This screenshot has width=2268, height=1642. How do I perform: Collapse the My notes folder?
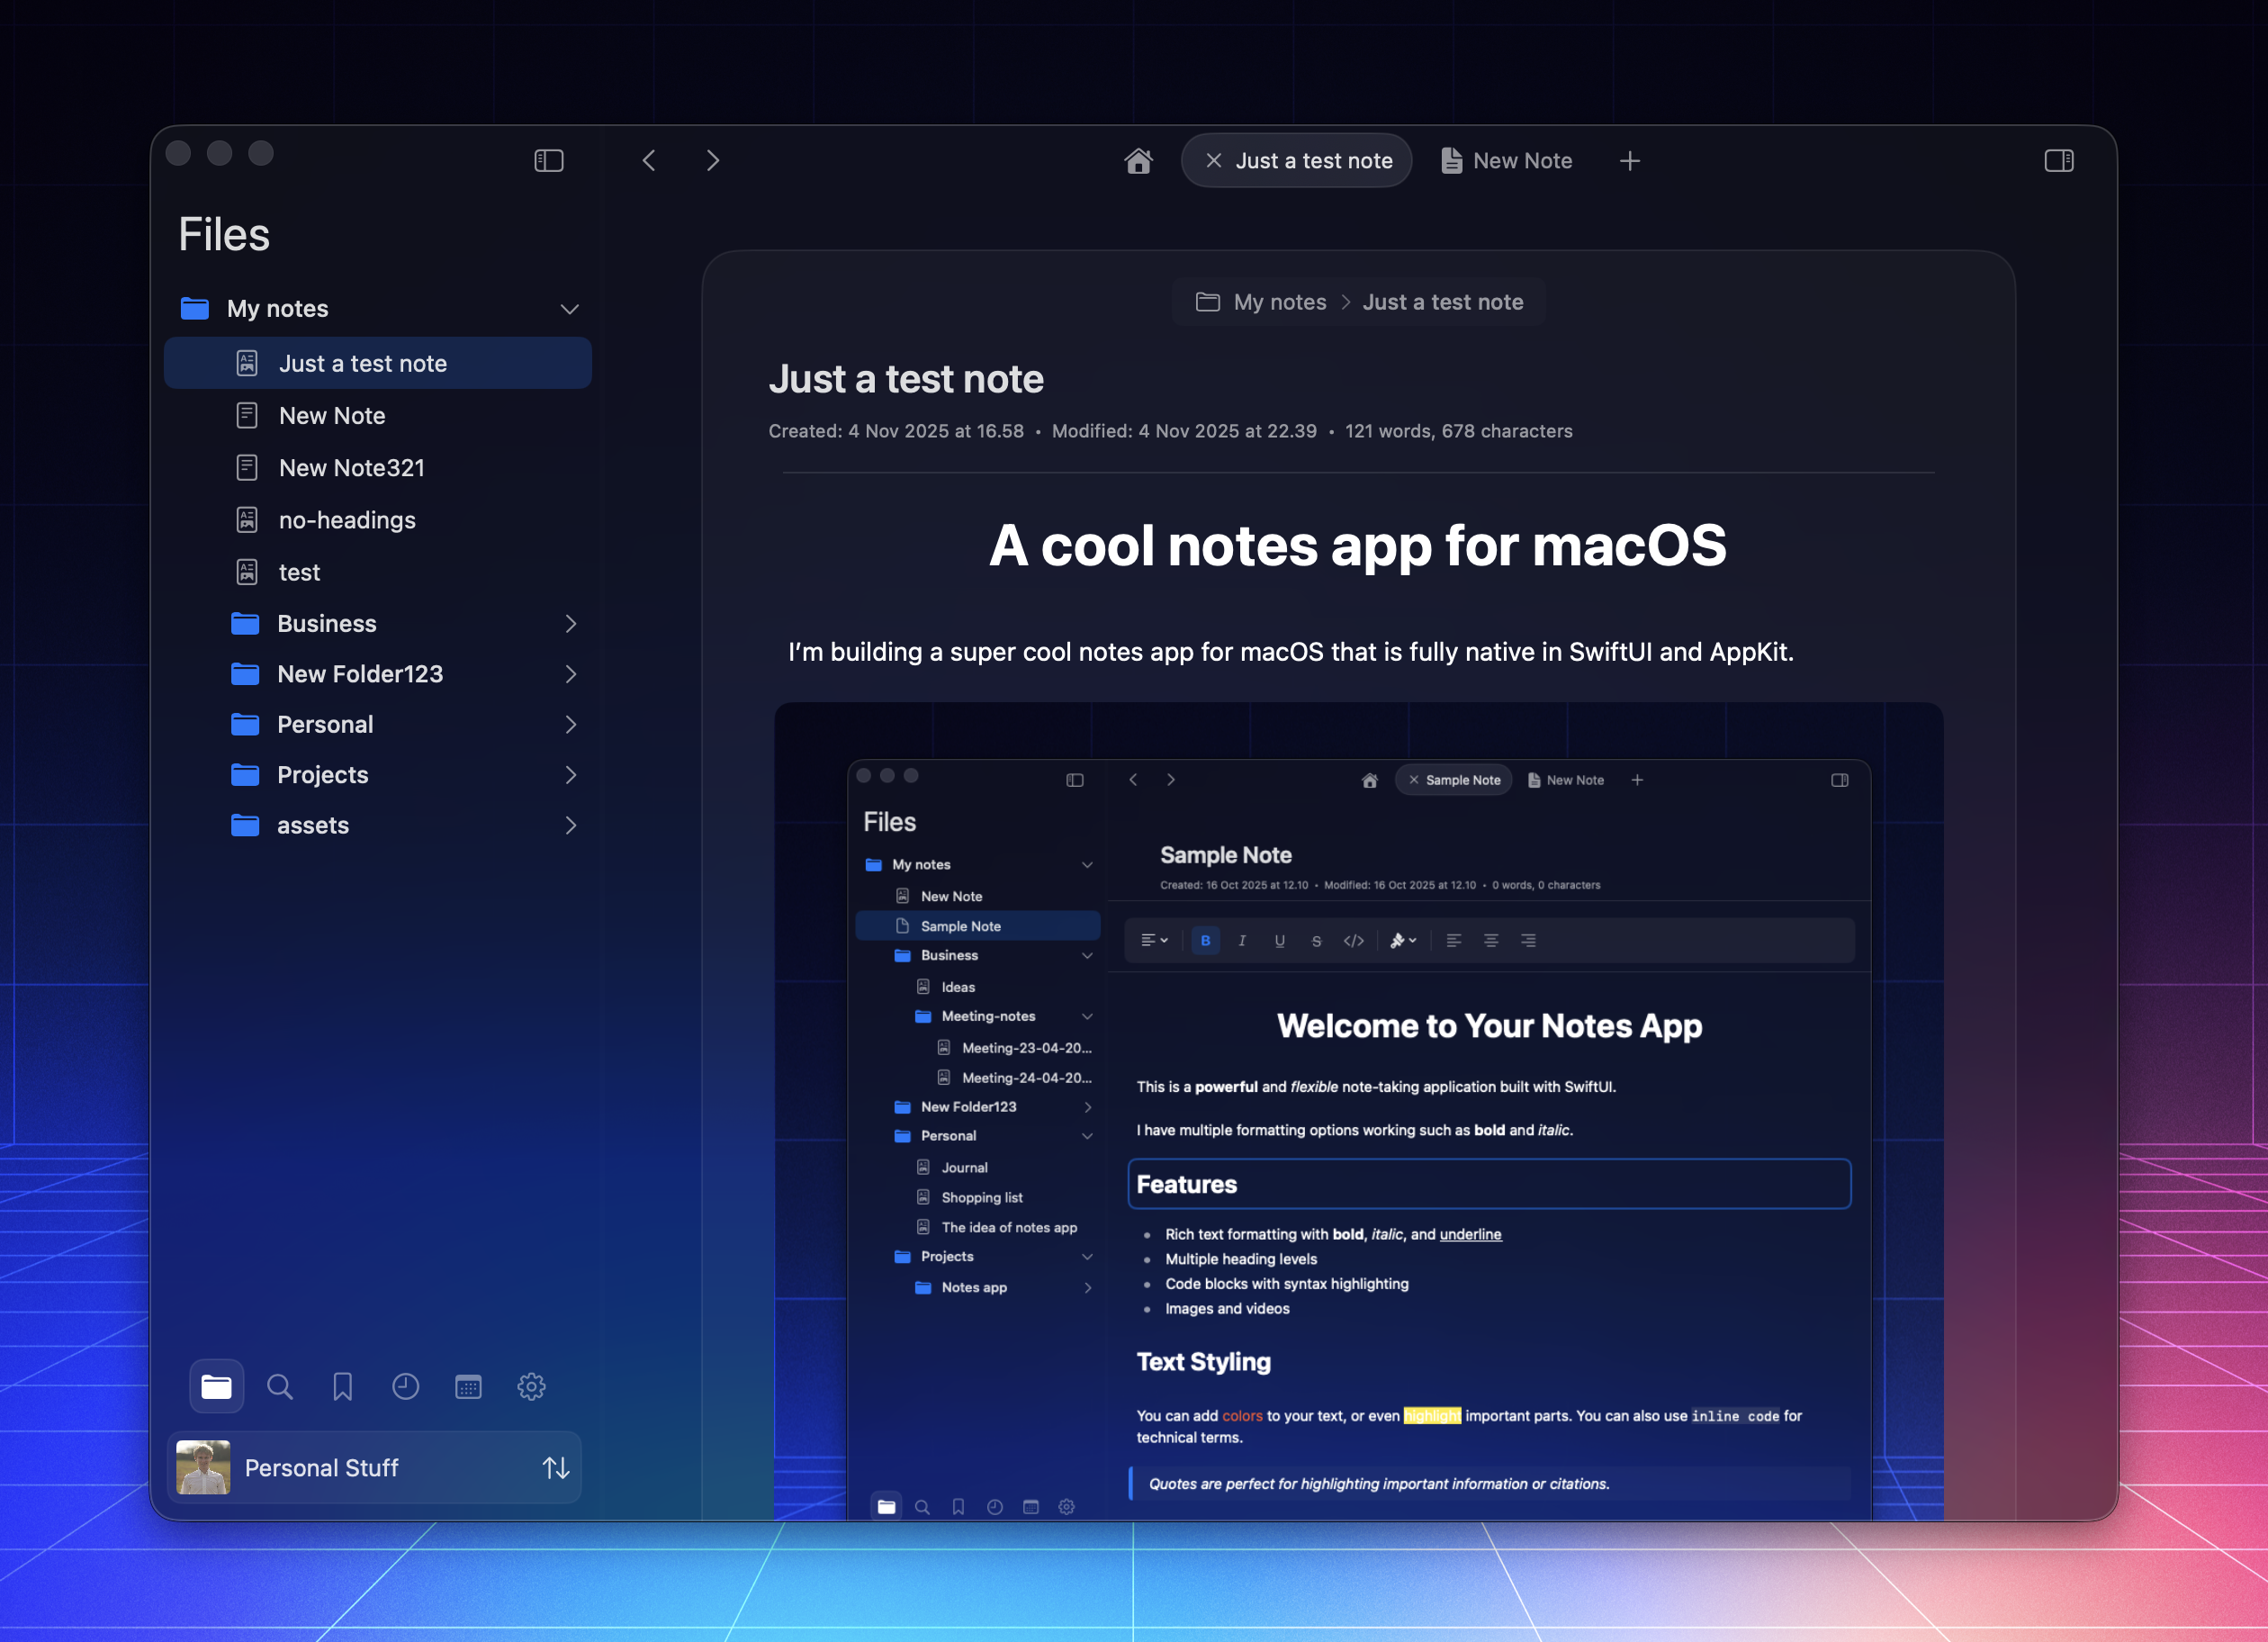pyautogui.click(x=569, y=309)
